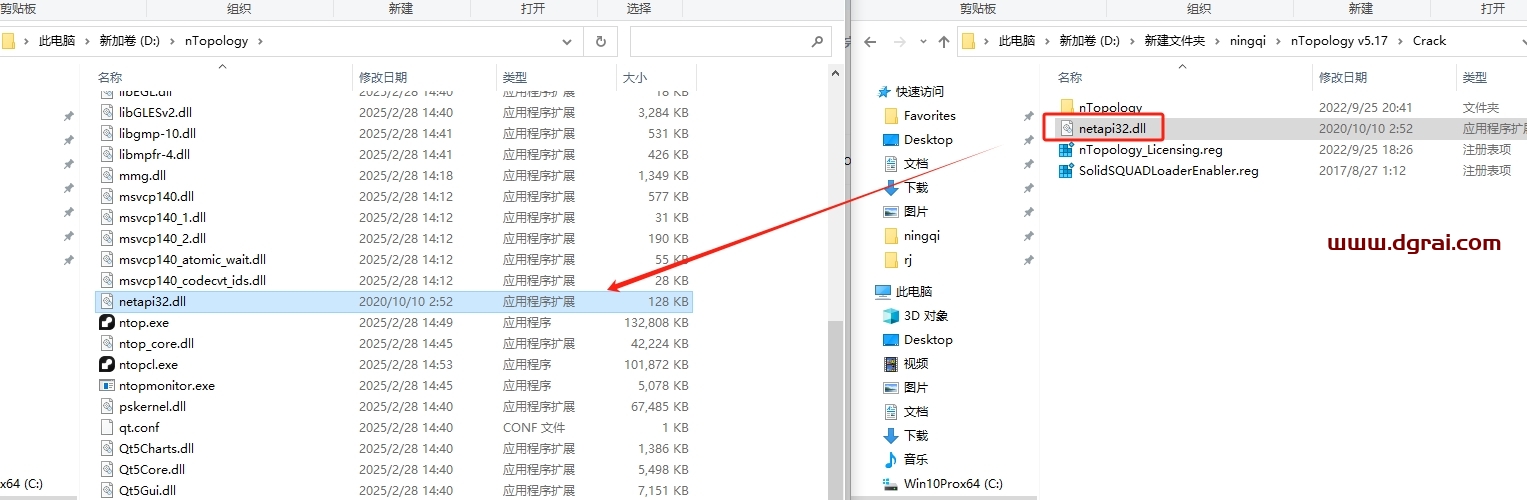Screen dimensions: 1527x500
Task: Click nTopology_Licensing.reg registry icon
Action: click(x=1067, y=150)
